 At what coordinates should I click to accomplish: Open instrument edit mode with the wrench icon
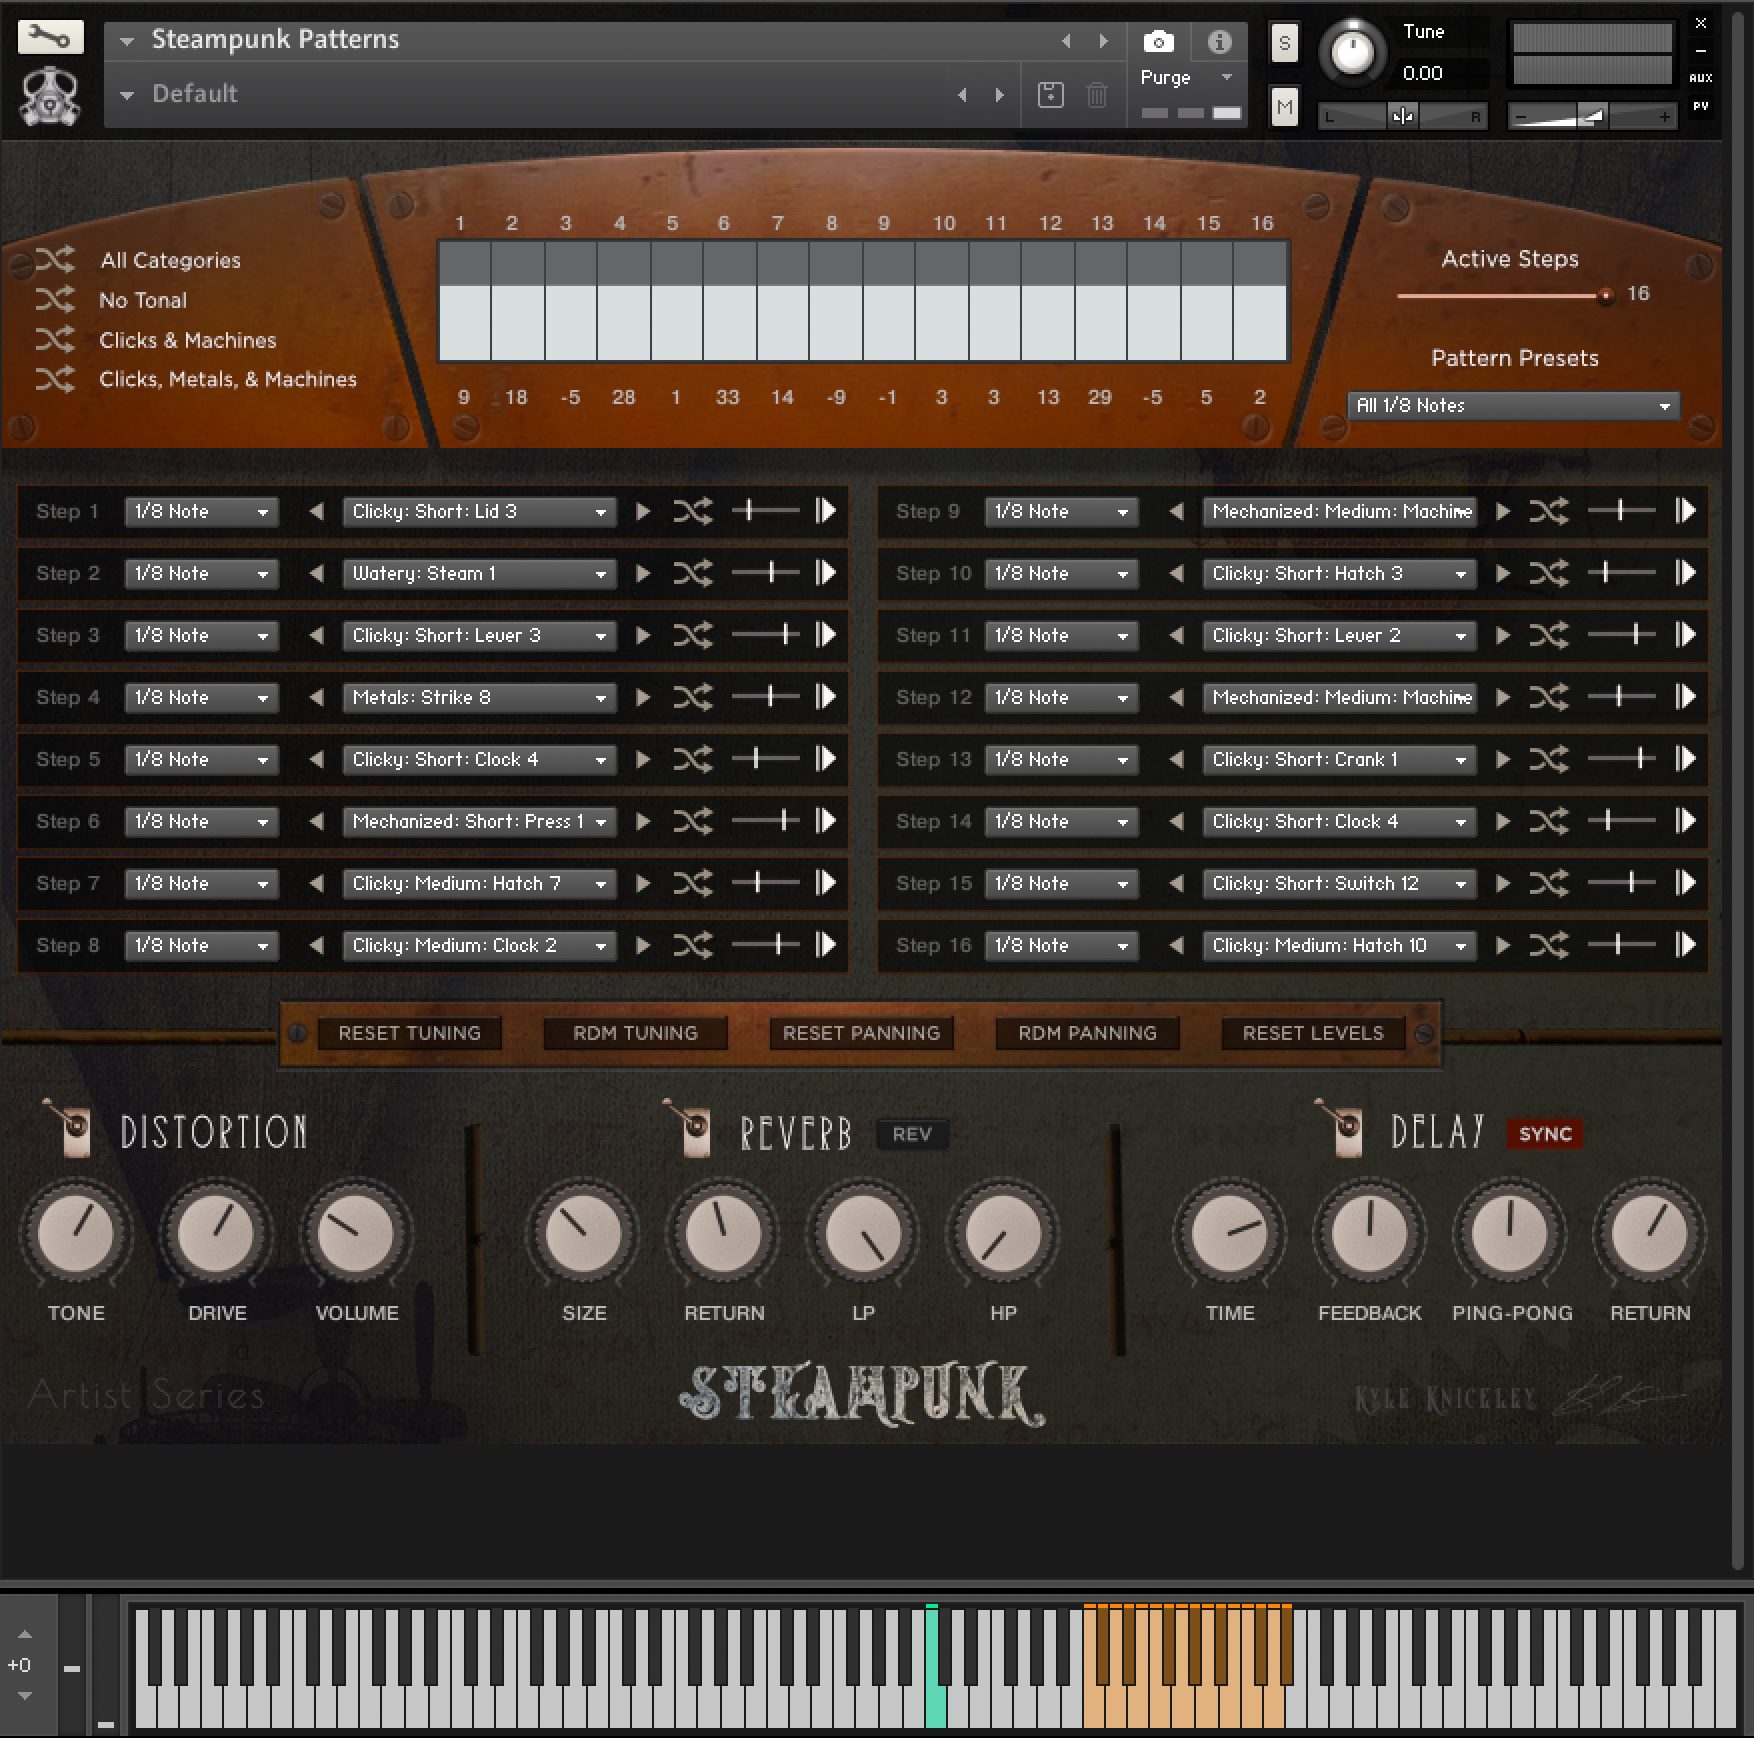click(x=50, y=37)
